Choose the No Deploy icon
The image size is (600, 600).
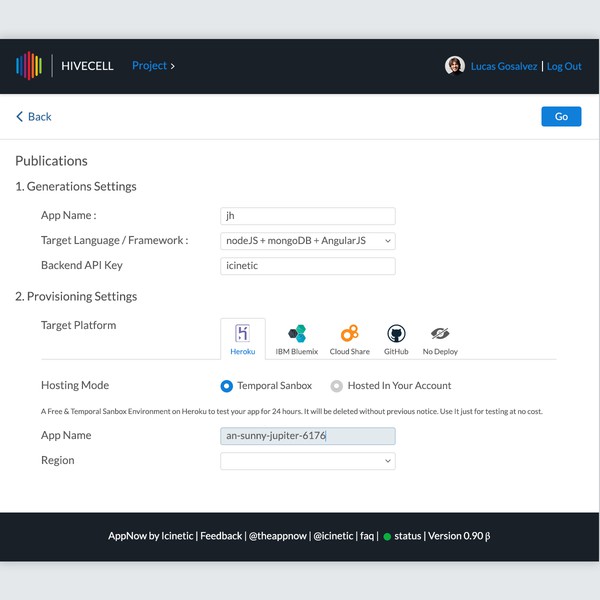click(440, 334)
